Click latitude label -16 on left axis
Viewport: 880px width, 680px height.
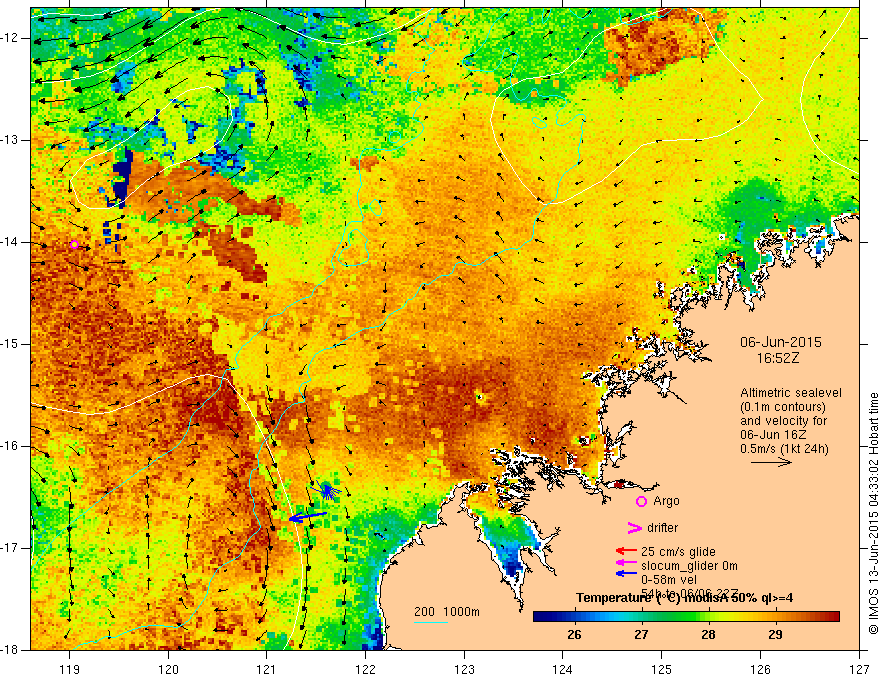[x=11, y=446]
